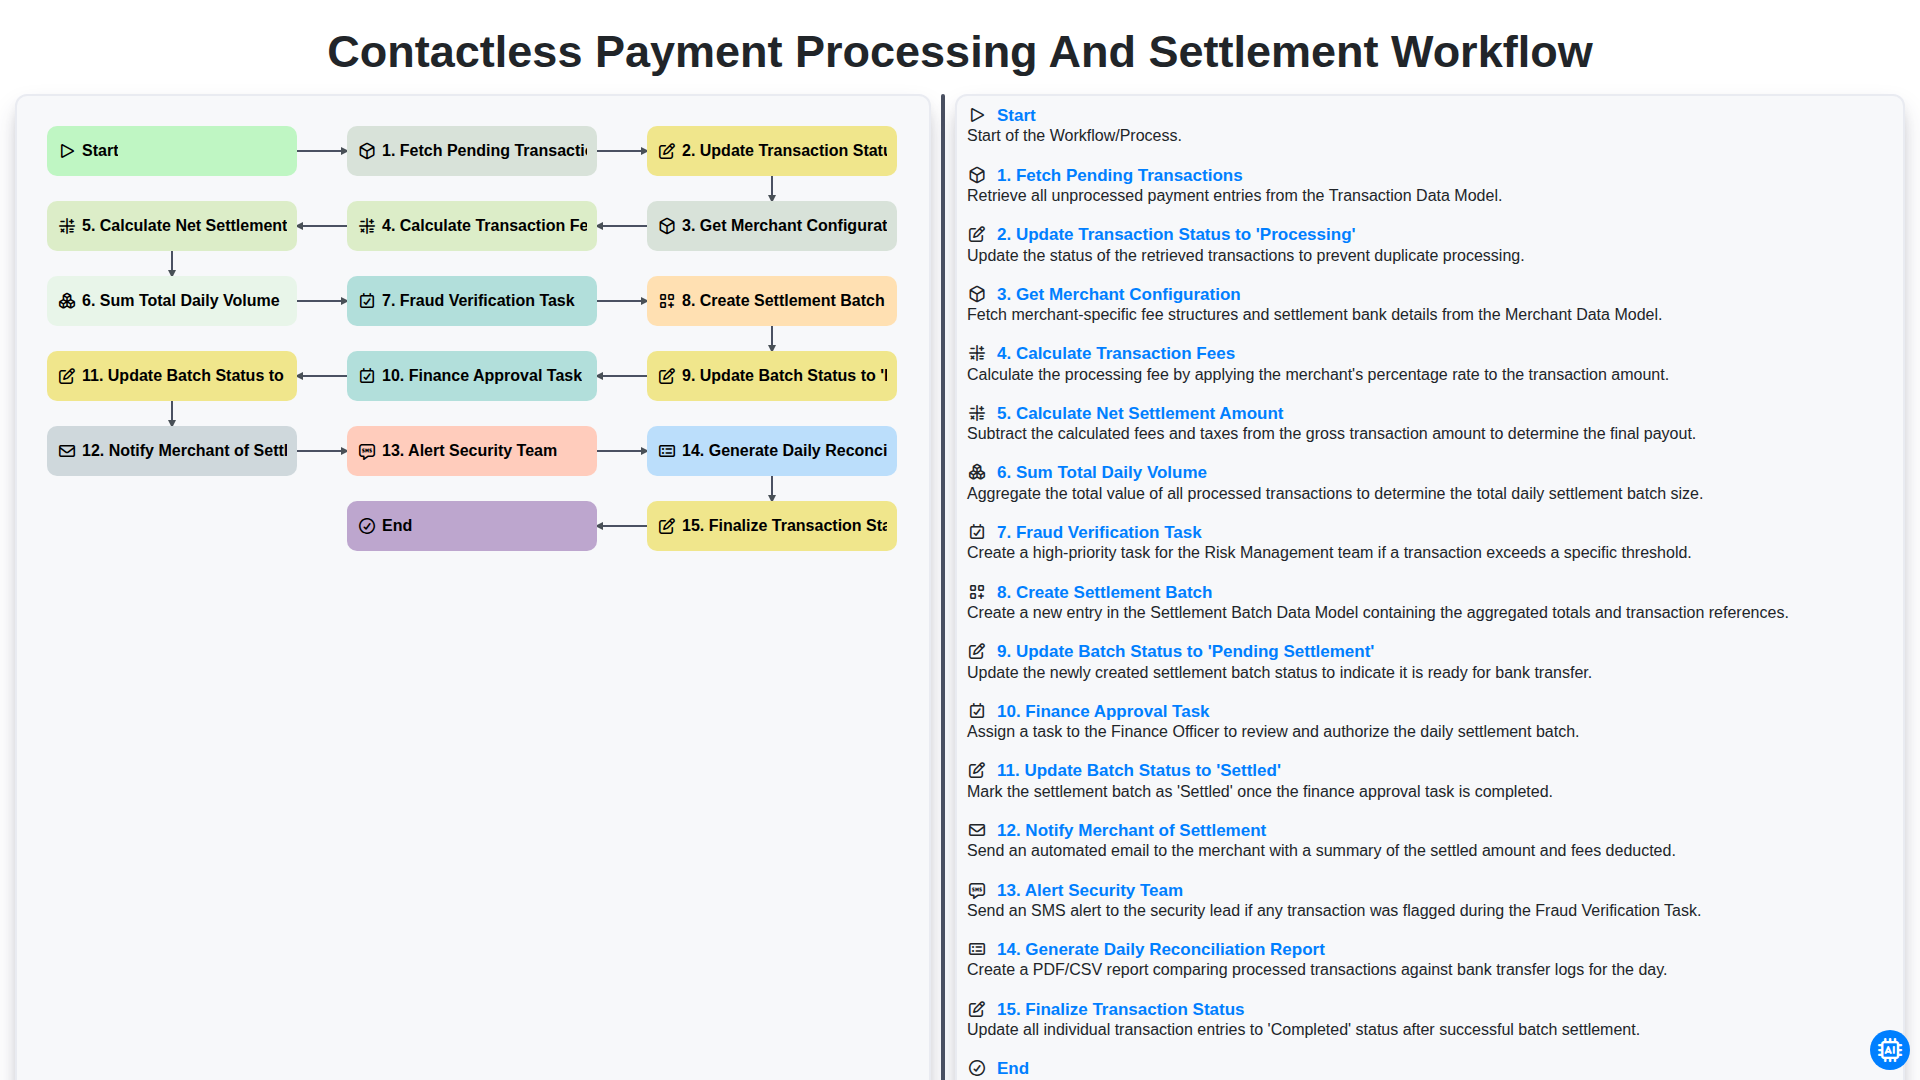Screen dimensions: 1920x1080
Task: Click the aggregate icon beside '6. Sum Total Daily Volume' in list
Action: click(977, 472)
